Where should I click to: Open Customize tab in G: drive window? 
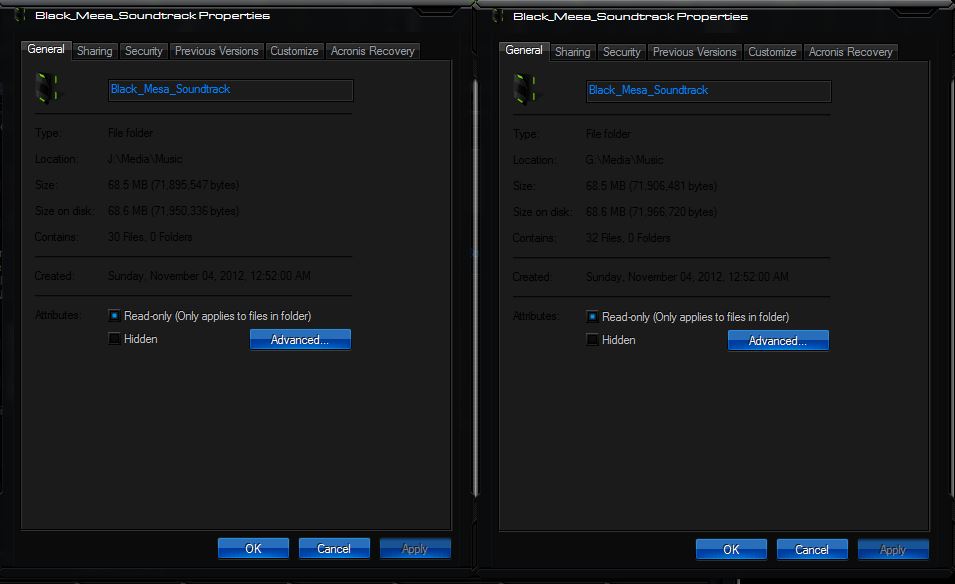point(772,52)
